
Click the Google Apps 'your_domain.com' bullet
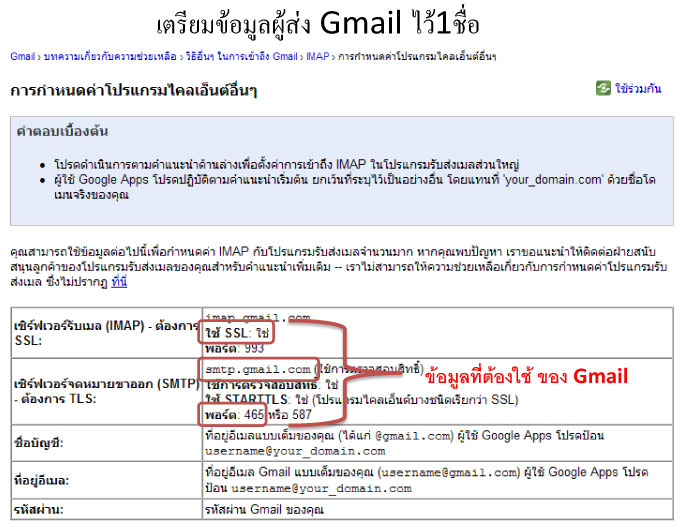click(x=355, y=187)
